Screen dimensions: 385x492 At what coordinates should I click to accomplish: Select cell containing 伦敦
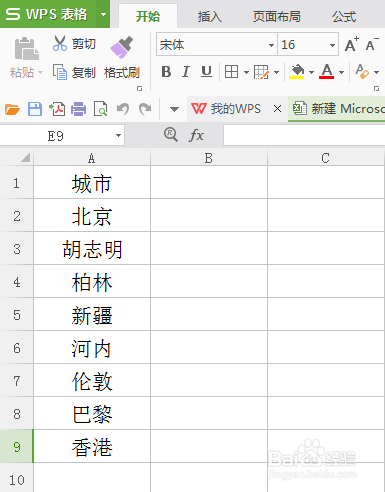coord(92,381)
